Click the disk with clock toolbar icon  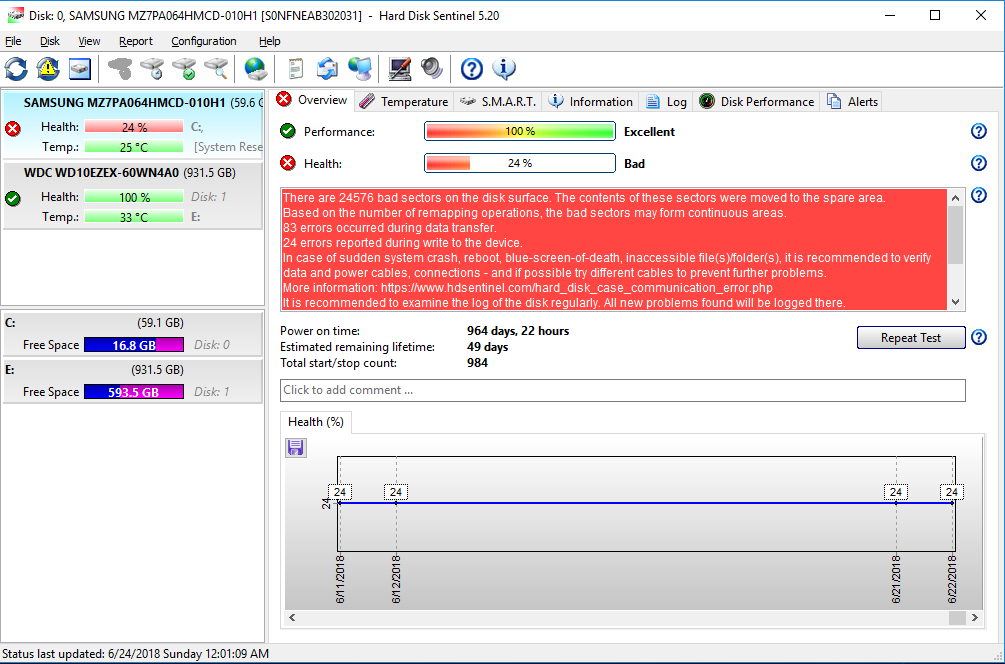[153, 68]
